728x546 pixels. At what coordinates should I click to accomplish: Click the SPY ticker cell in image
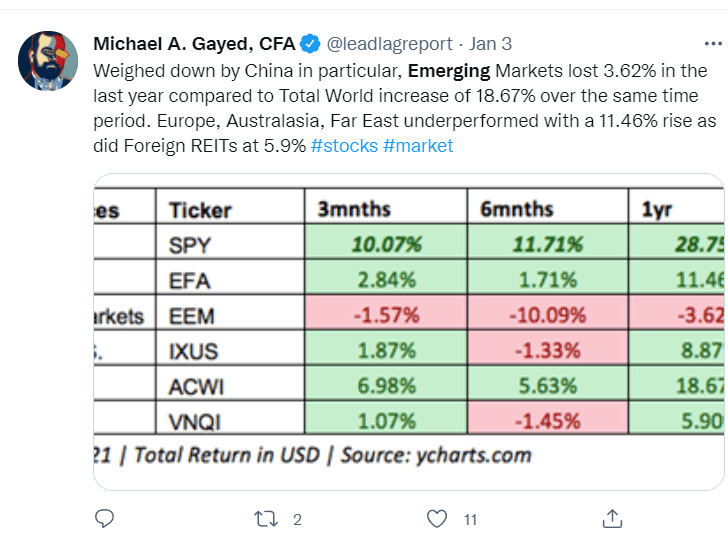[190, 245]
